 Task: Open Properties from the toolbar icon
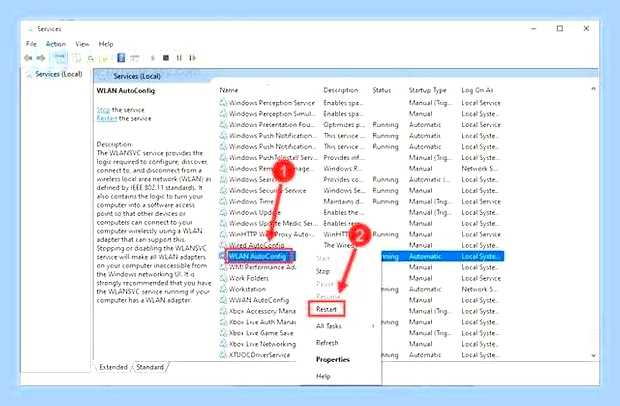(x=77, y=58)
